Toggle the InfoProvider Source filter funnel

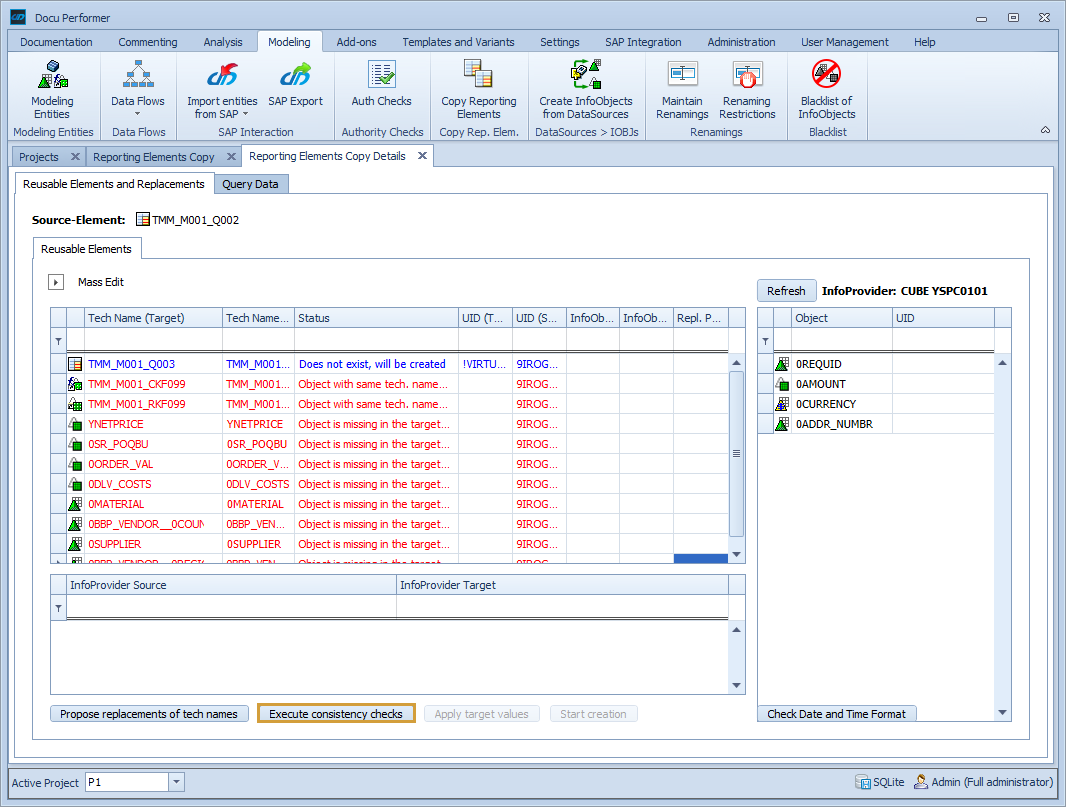click(x=57, y=607)
